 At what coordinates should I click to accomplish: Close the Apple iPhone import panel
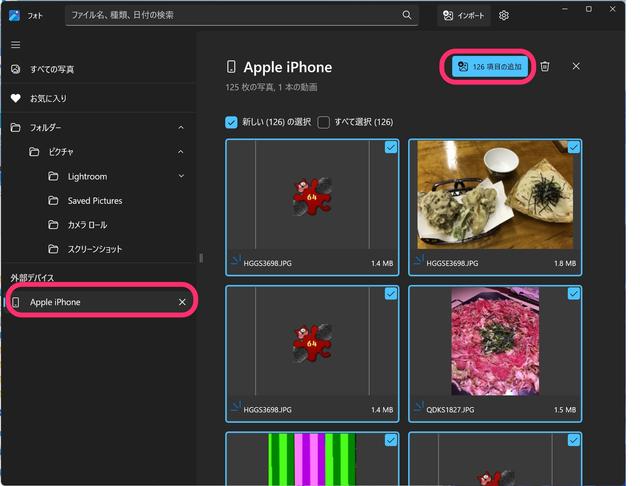tap(576, 67)
